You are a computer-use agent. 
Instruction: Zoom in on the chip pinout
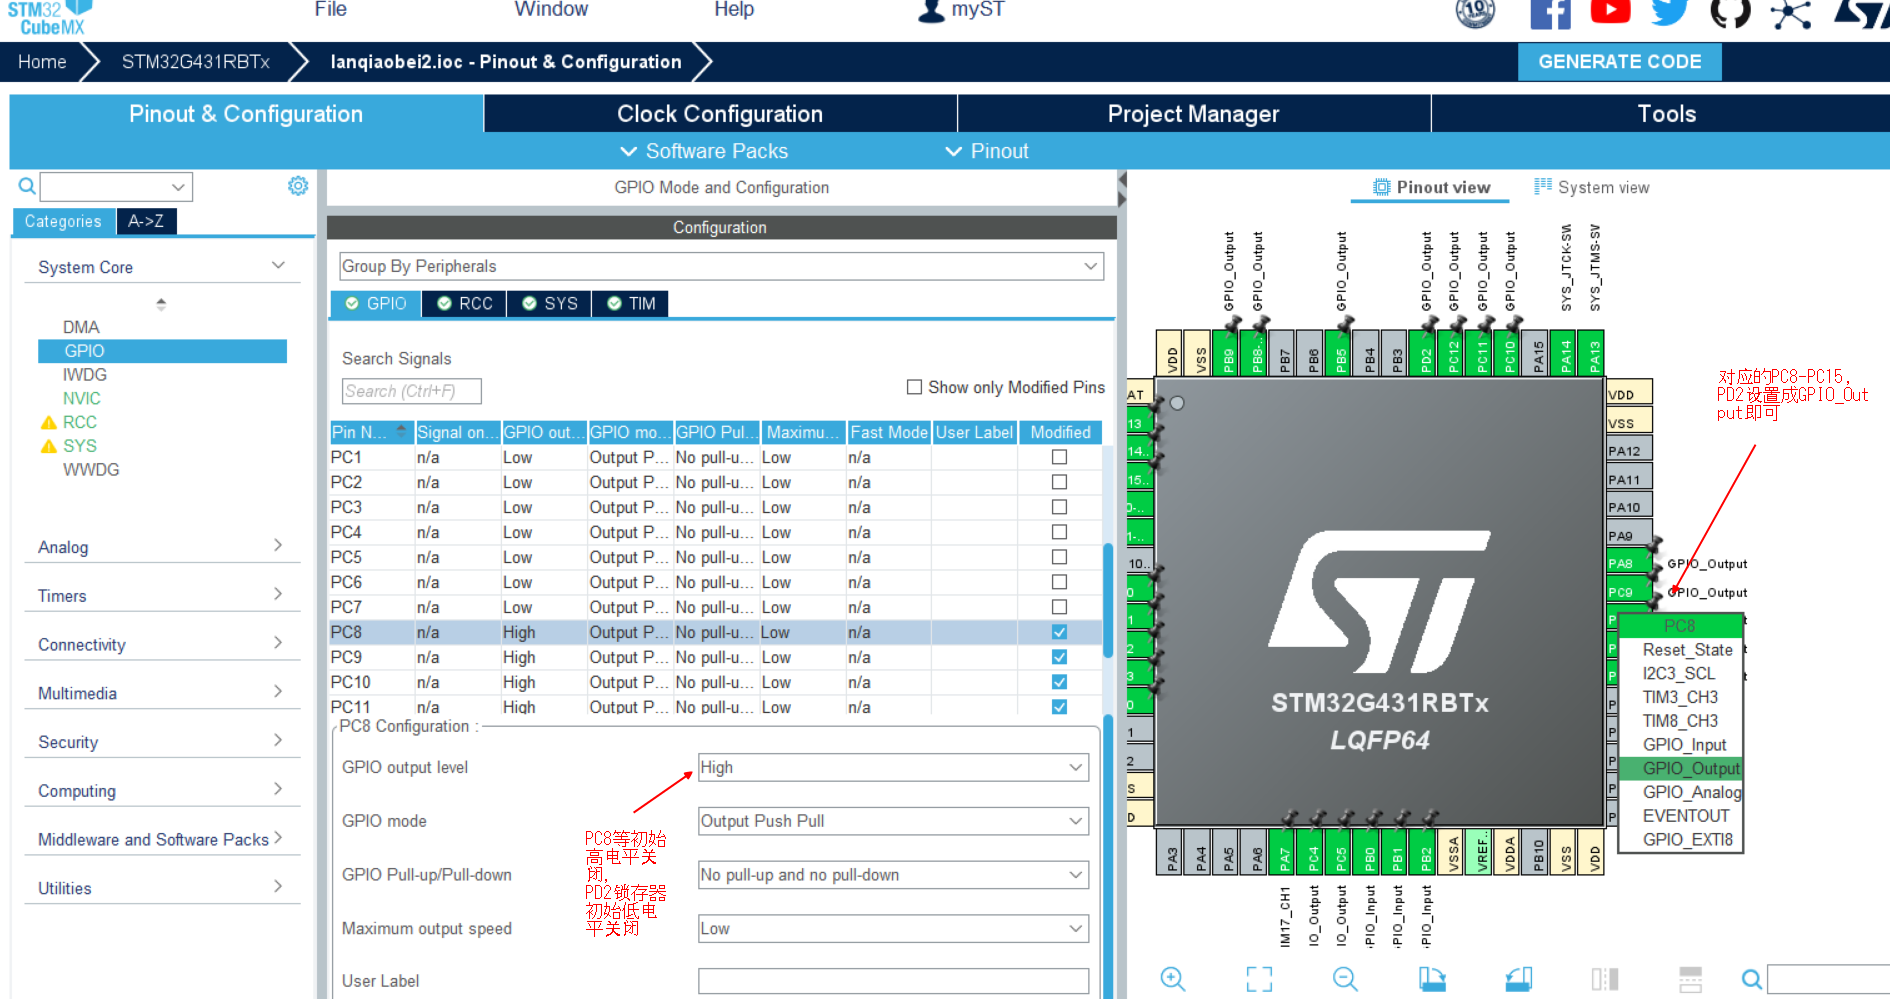pyautogui.click(x=1173, y=979)
